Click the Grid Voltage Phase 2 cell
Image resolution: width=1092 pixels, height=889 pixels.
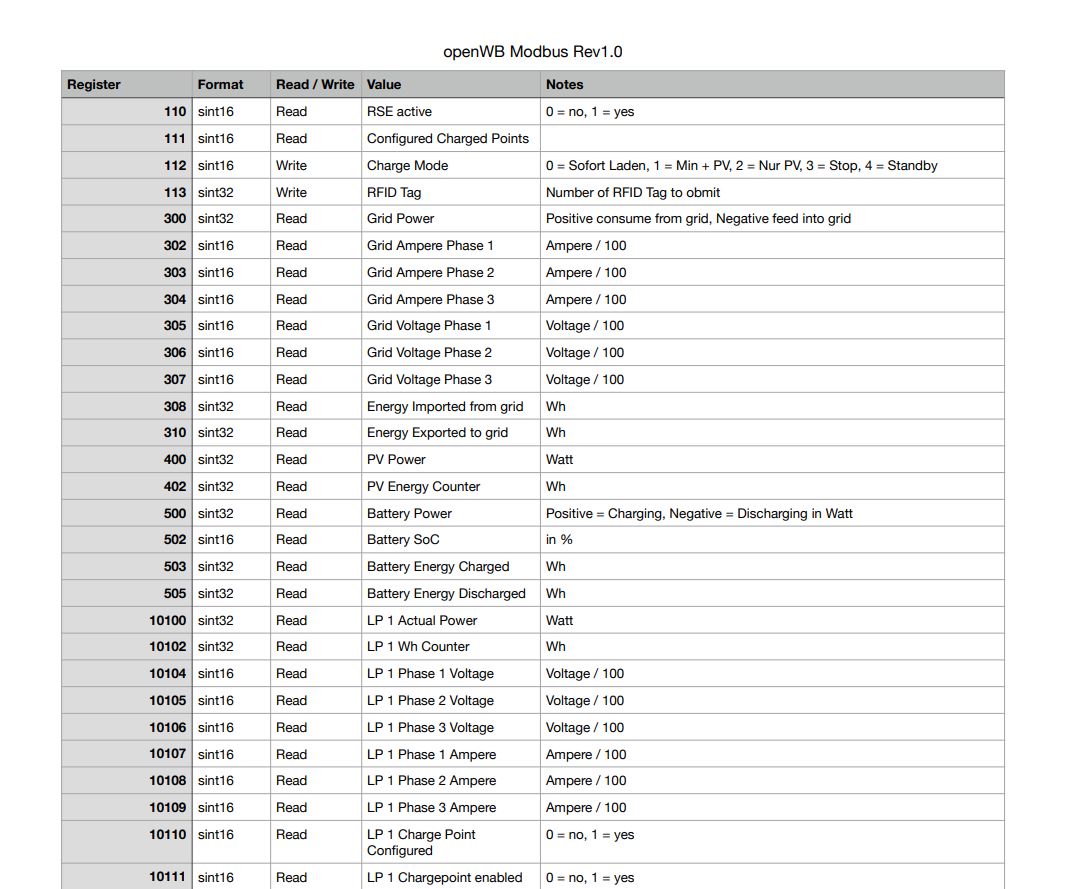(x=451, y=352)
